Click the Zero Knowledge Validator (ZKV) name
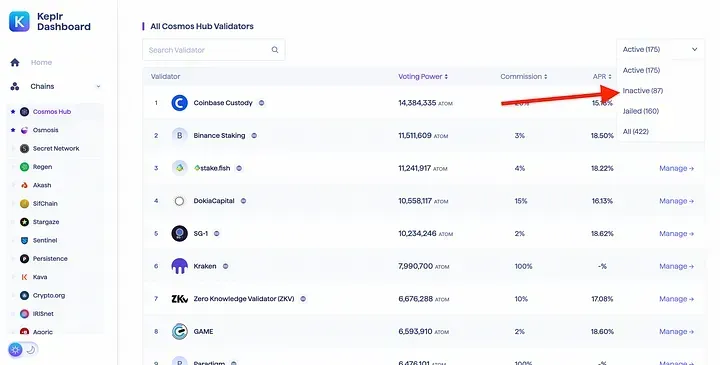Screen dimensions: 720x365 (x=244, y=299)
